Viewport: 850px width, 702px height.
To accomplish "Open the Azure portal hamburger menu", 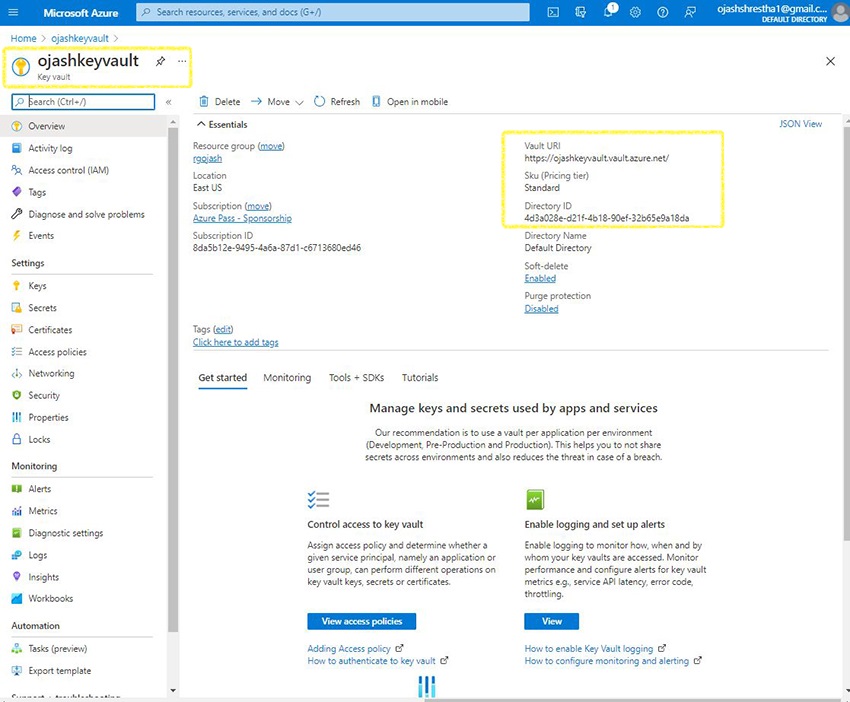I will pyautogui.click(x=13, y=12).
